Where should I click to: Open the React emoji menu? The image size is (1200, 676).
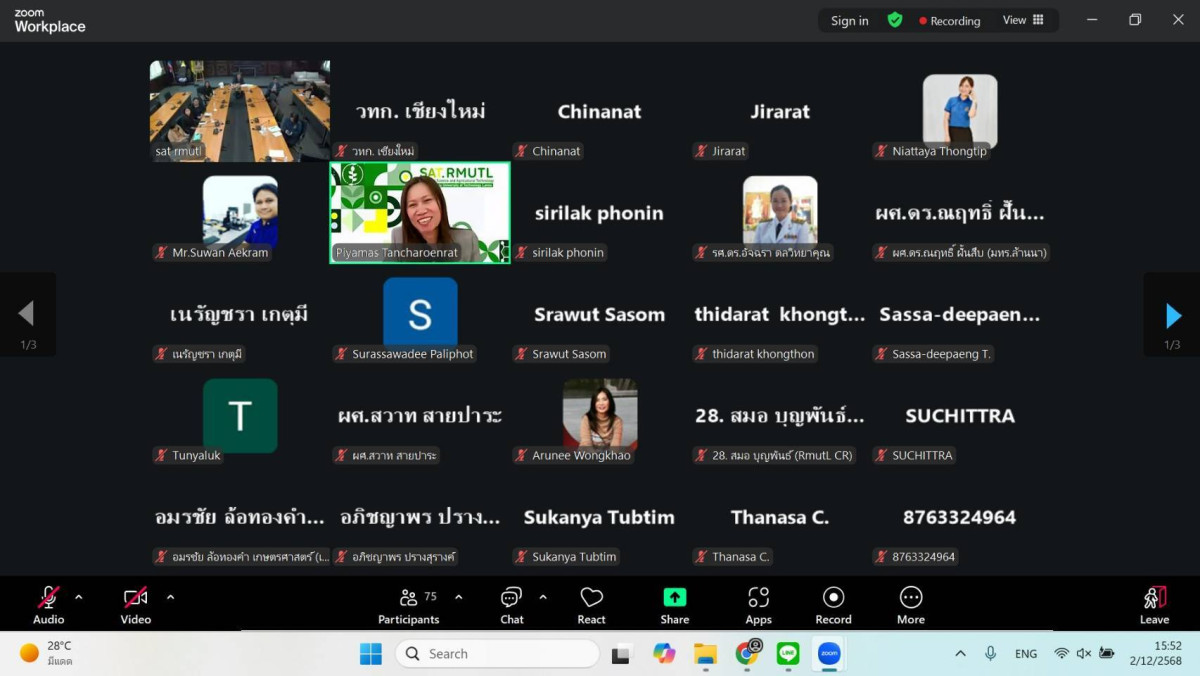(591, 605)
